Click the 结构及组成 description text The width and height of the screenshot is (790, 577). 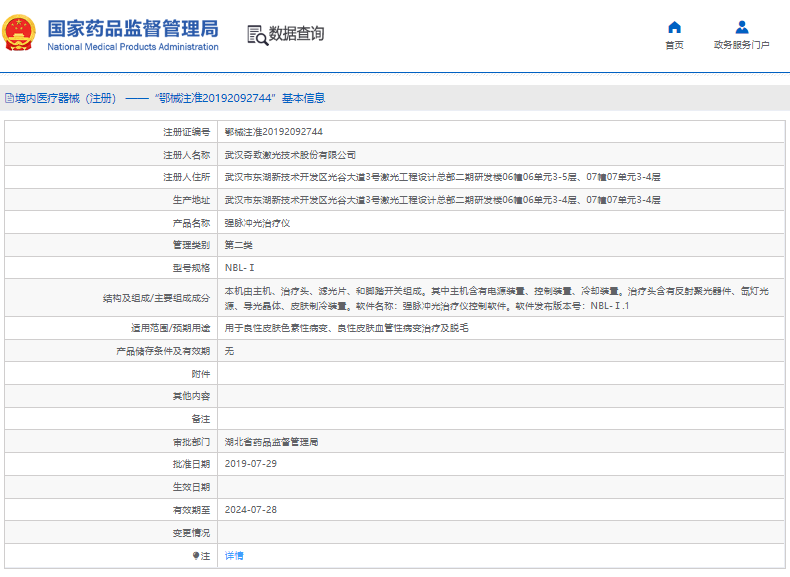coord(497,298)
